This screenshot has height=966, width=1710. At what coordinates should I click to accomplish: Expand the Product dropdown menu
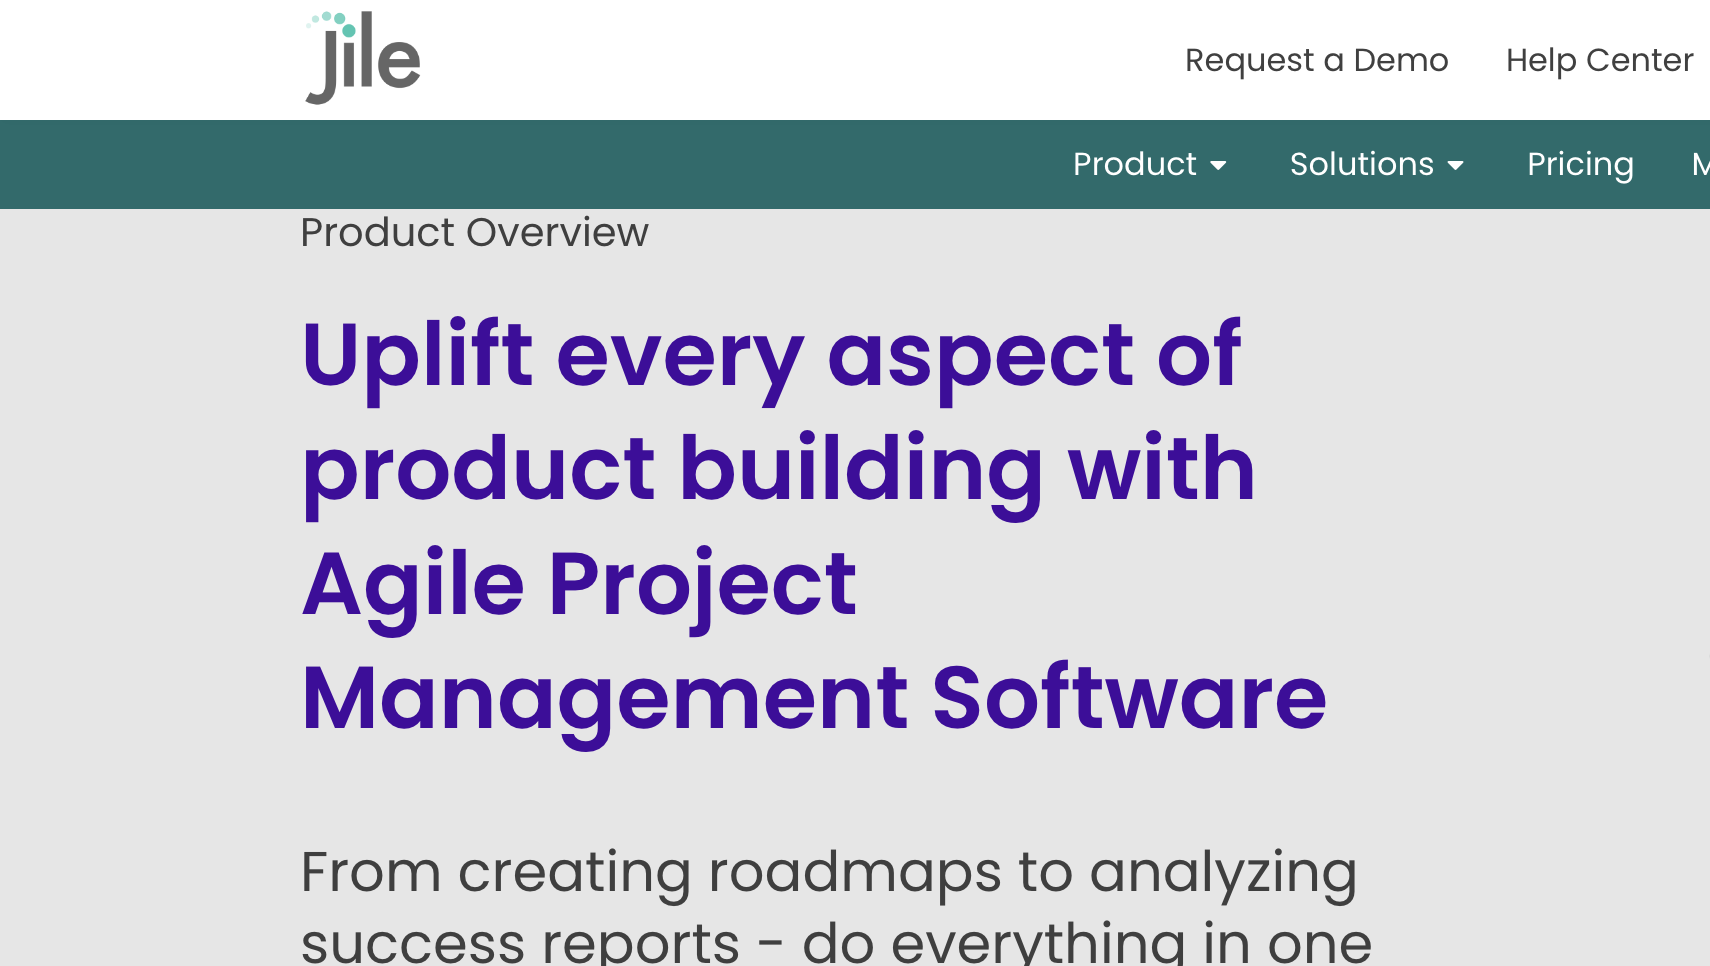pos(1149,164)
